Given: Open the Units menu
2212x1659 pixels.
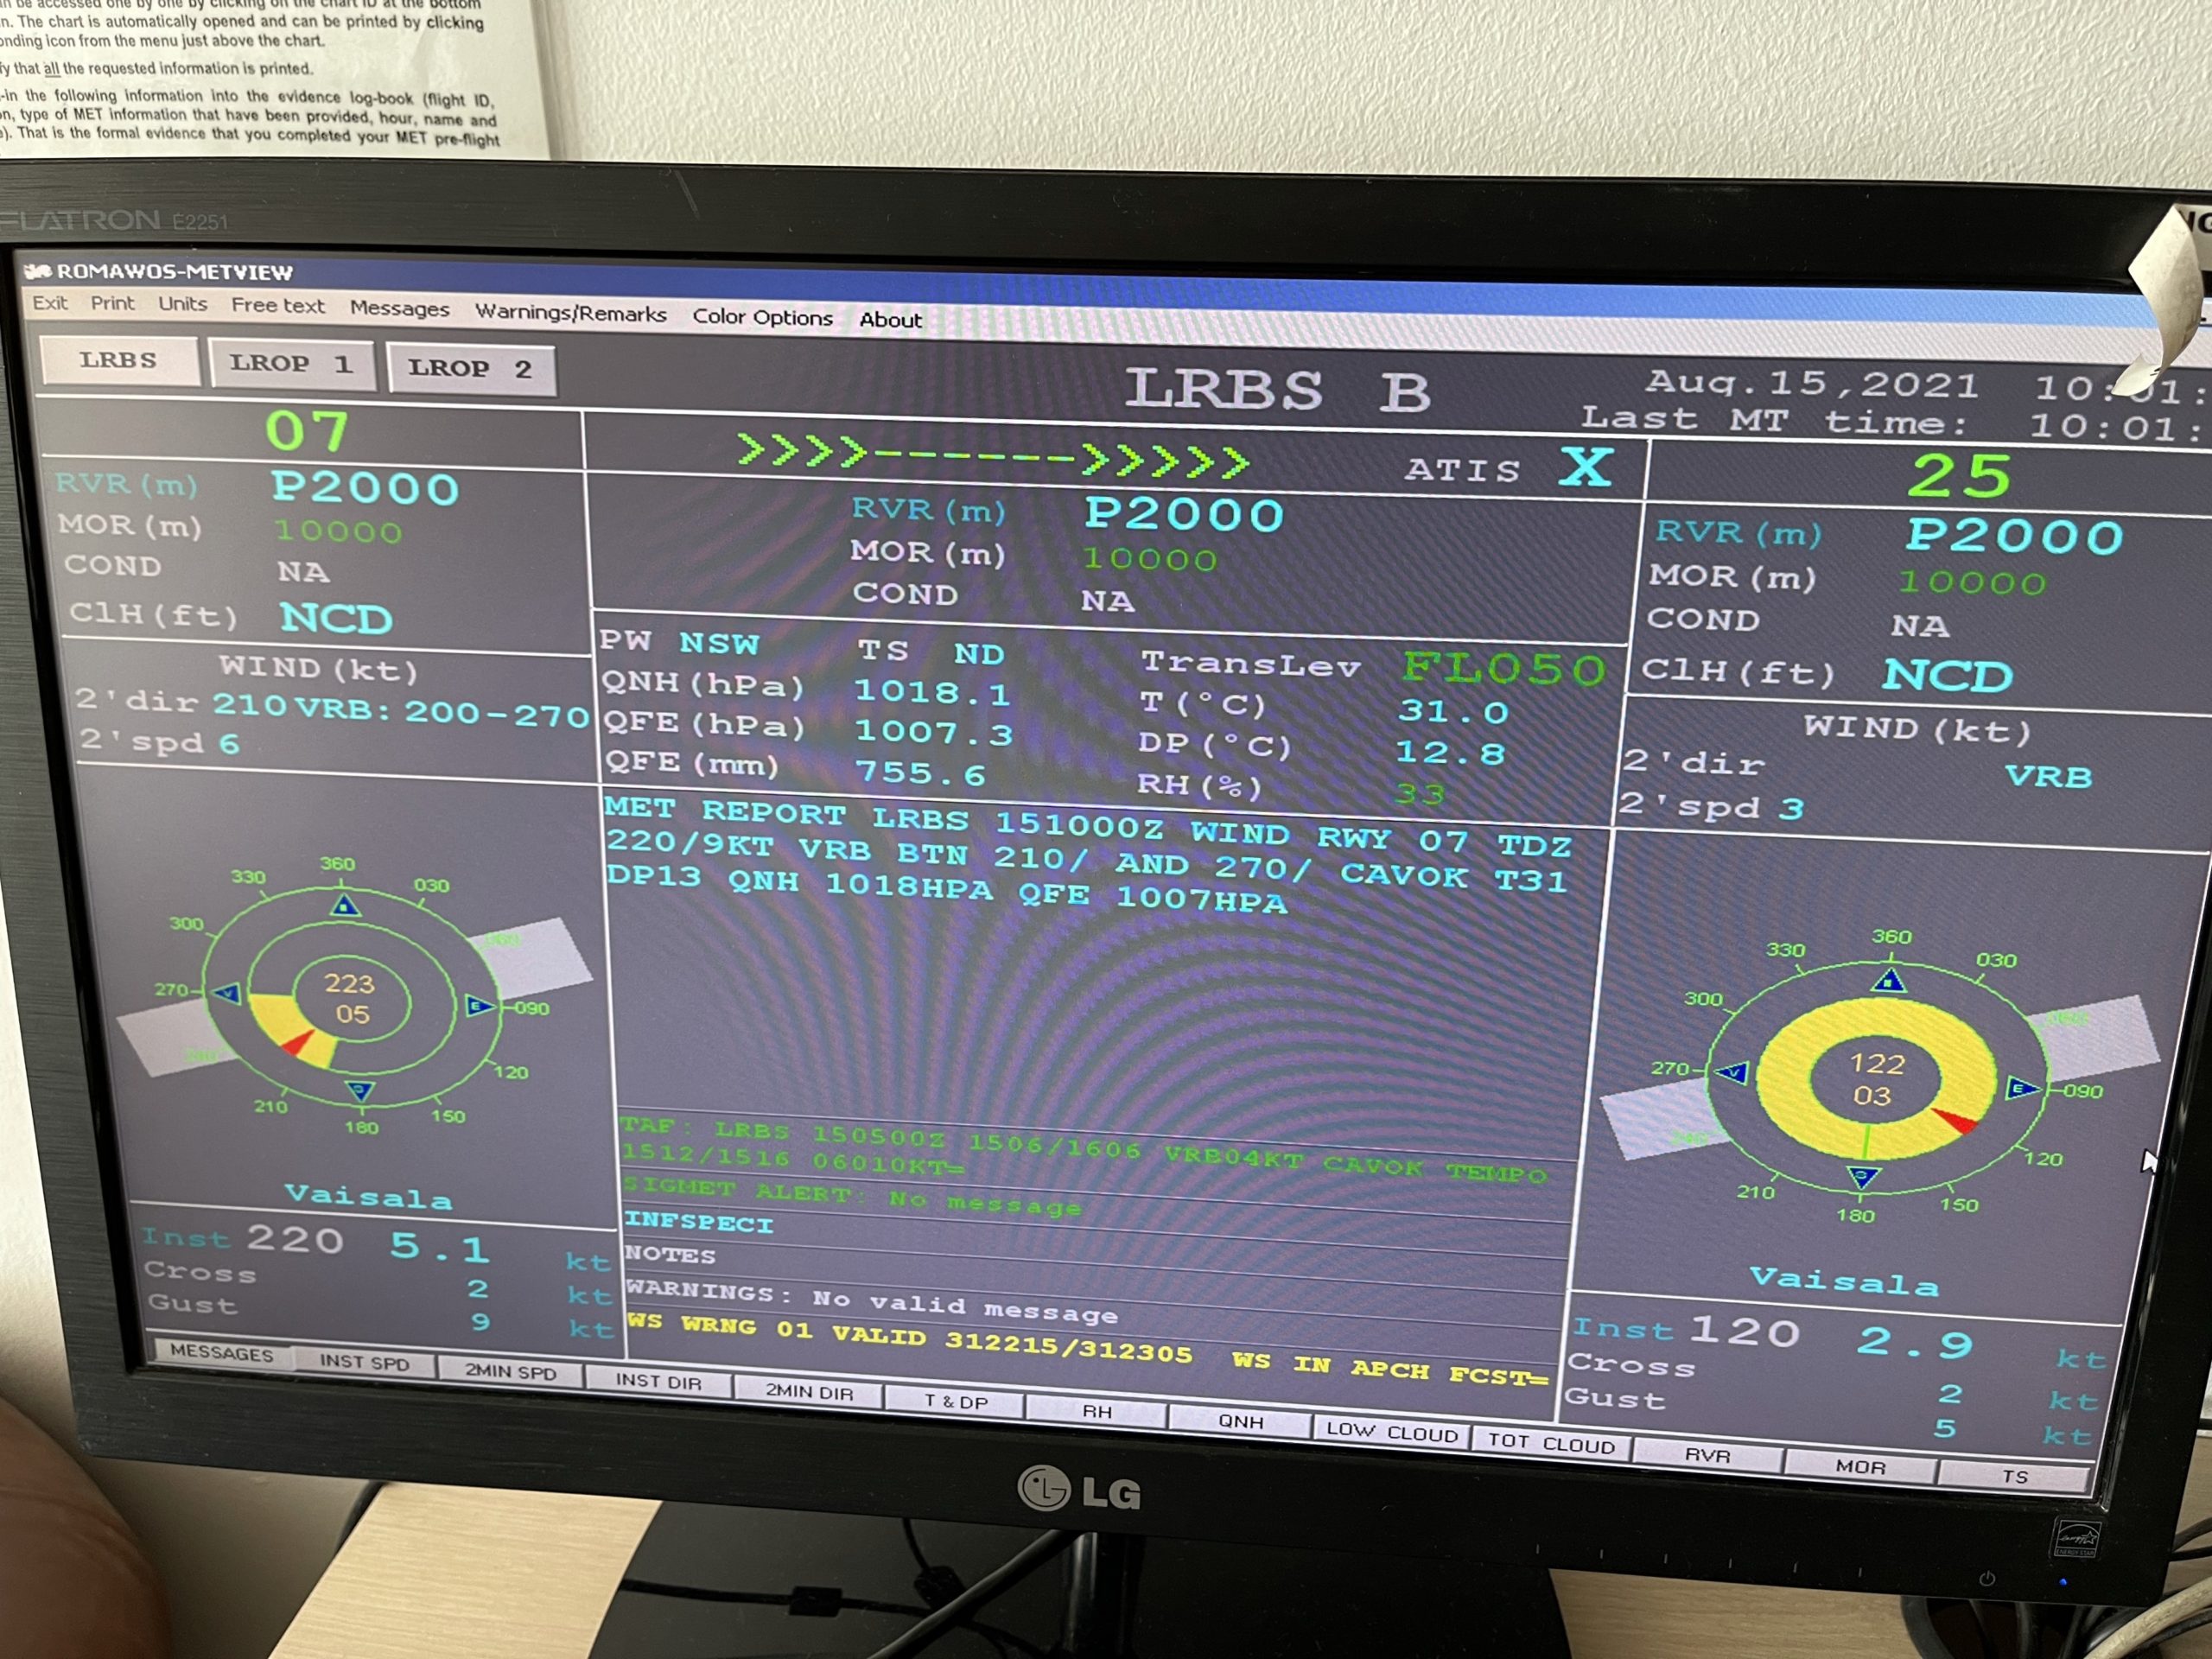Looking at the screenshot, I should pyautogui.click(x=182, y=304).
